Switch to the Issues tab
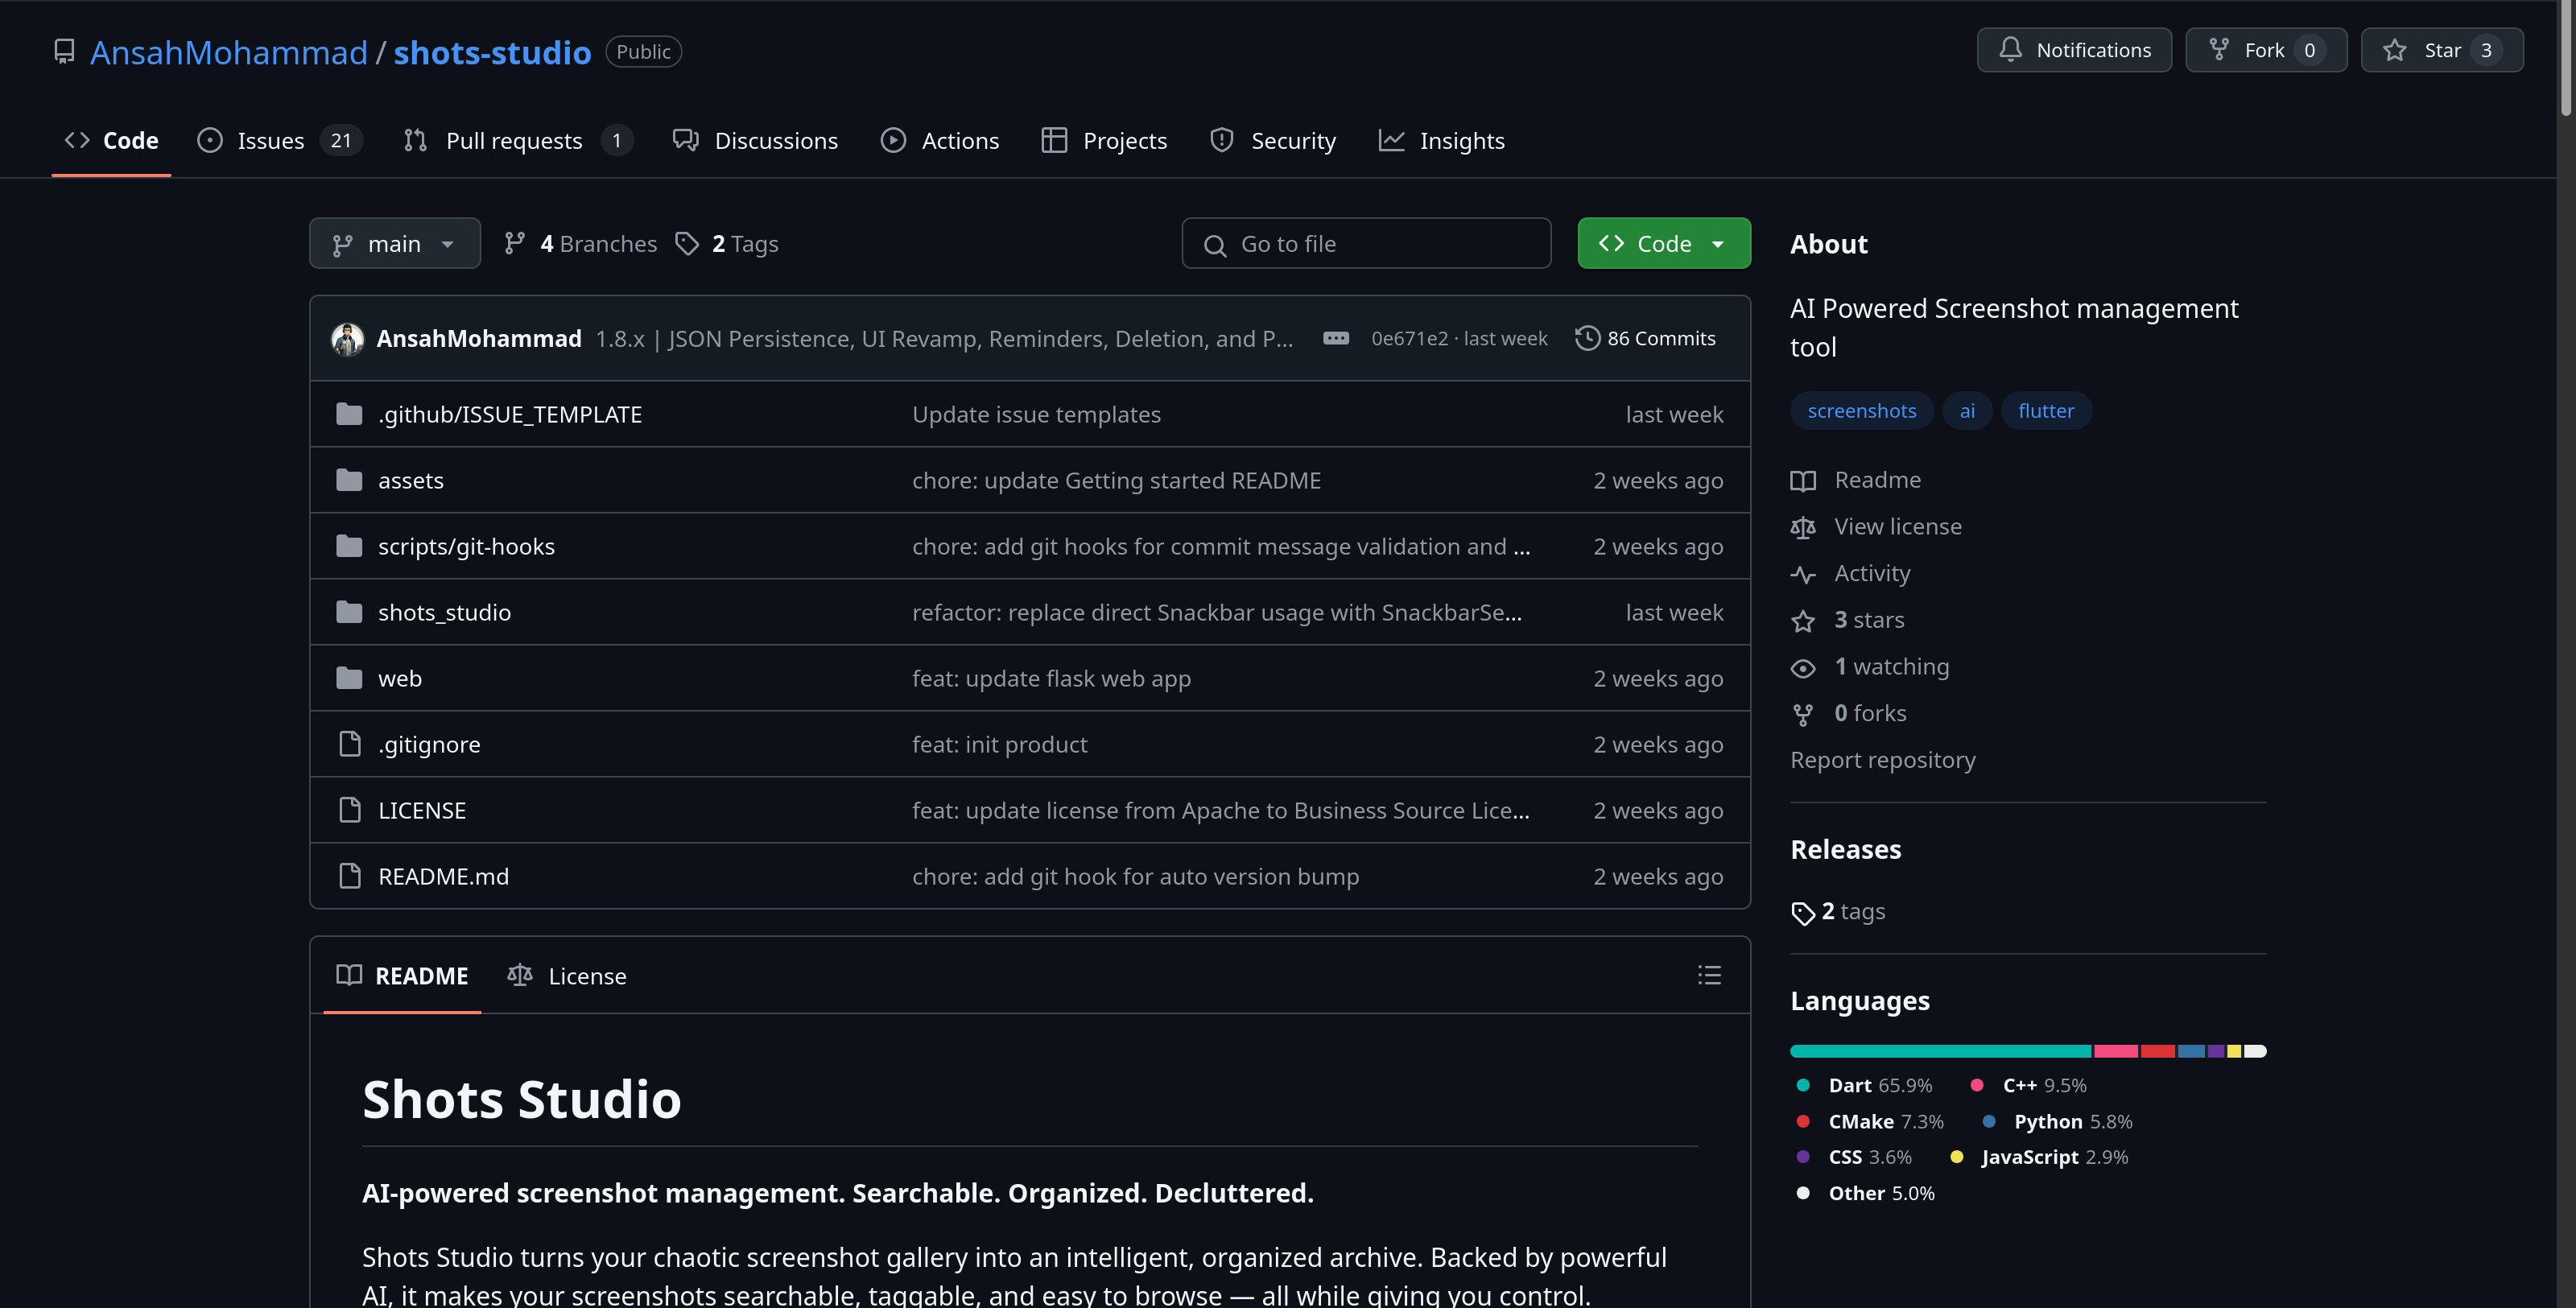 click(x=270, y=141)
